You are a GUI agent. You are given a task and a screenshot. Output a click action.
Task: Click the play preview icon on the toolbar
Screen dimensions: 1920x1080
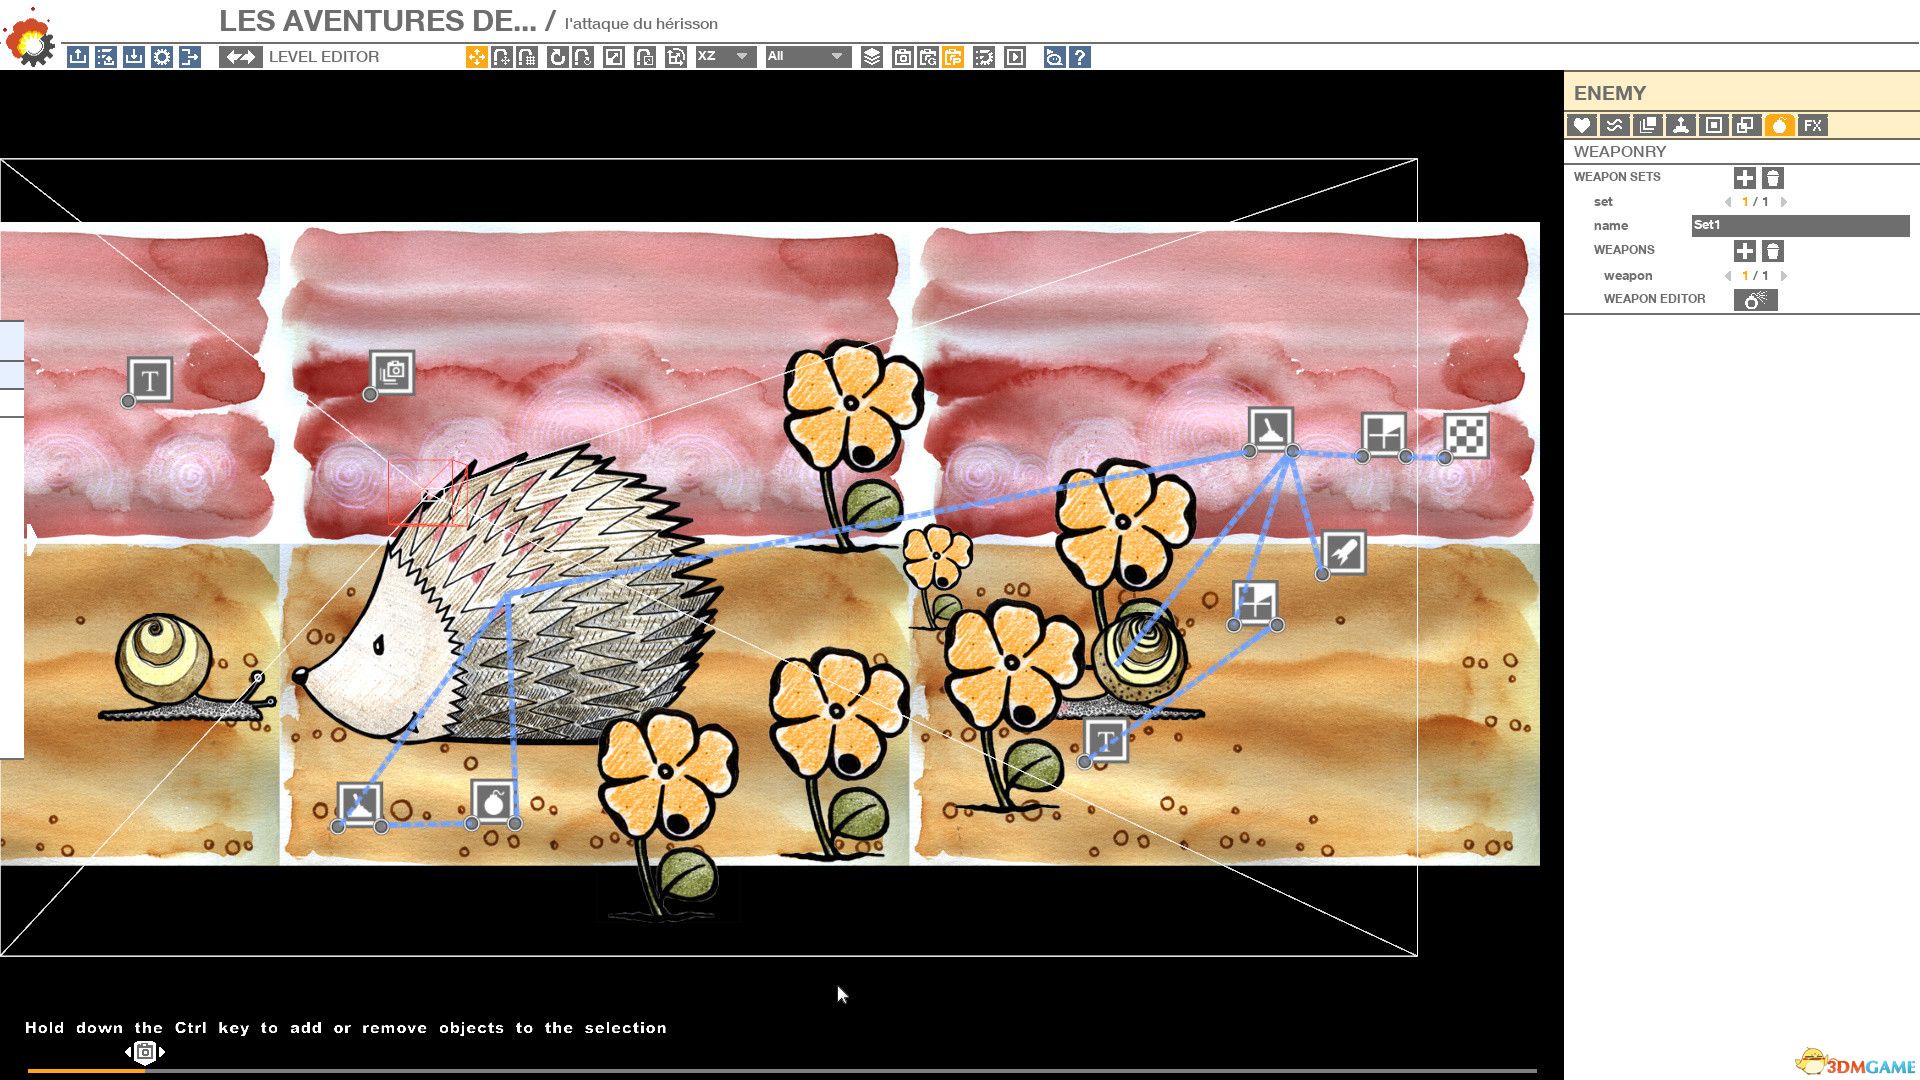tap(1013, 58)
